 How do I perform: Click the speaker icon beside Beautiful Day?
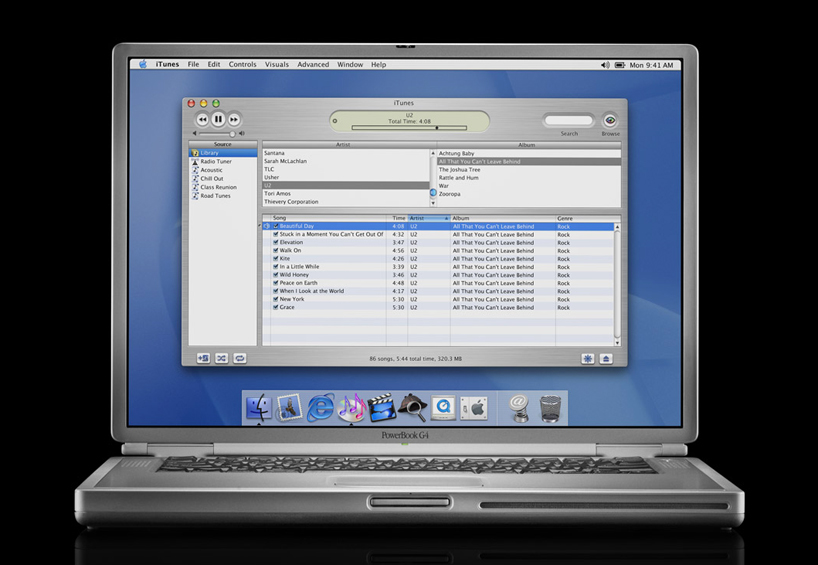coord(267,226)
